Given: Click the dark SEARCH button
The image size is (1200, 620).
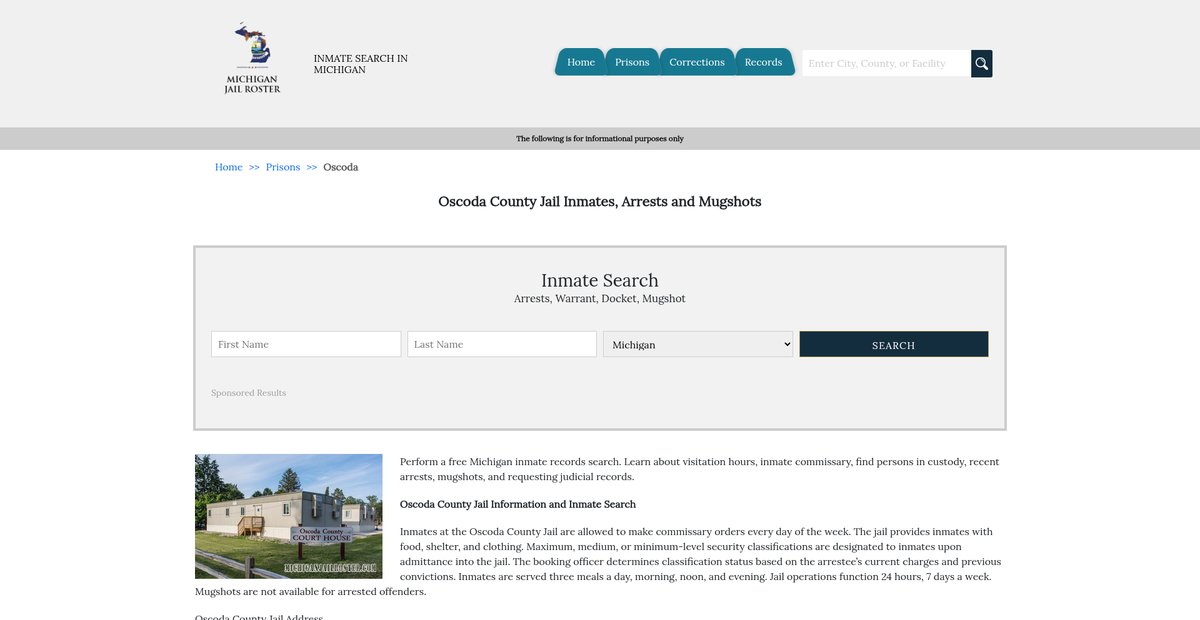Looking at the screenshot, I should 894,344.
